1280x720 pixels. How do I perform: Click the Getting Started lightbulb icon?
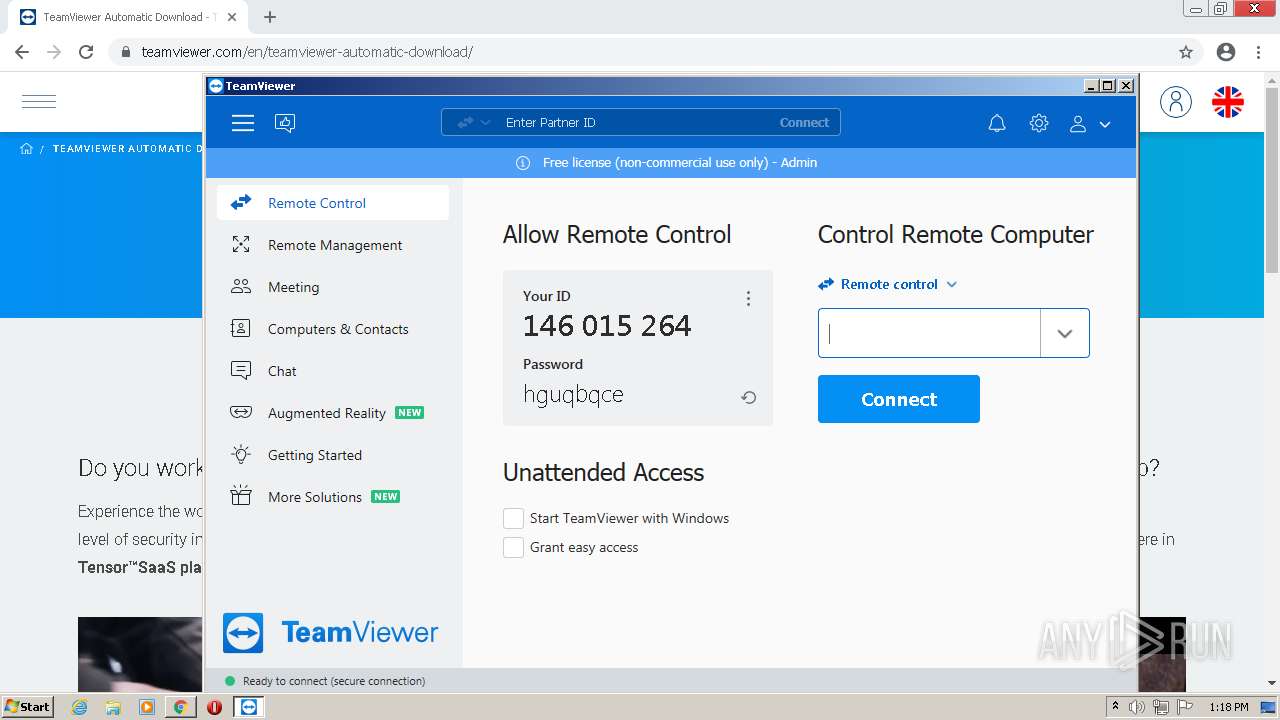pos(241,455)
